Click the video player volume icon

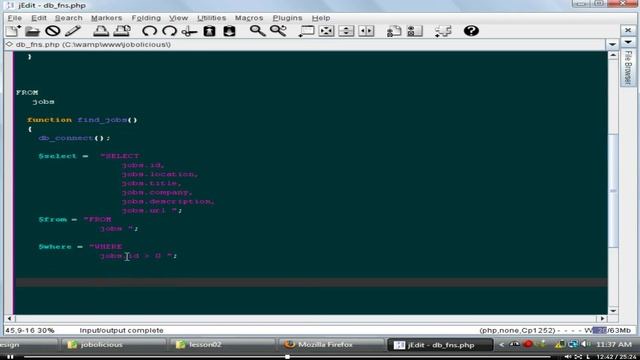(x=567, y=357)
